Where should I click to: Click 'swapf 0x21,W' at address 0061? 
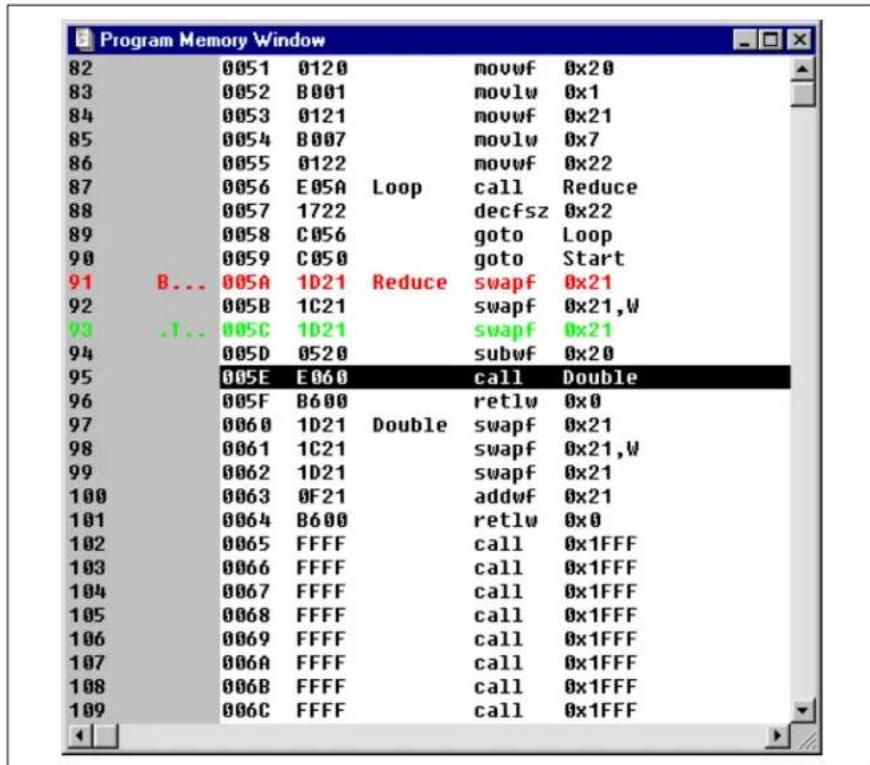(556, 449)
